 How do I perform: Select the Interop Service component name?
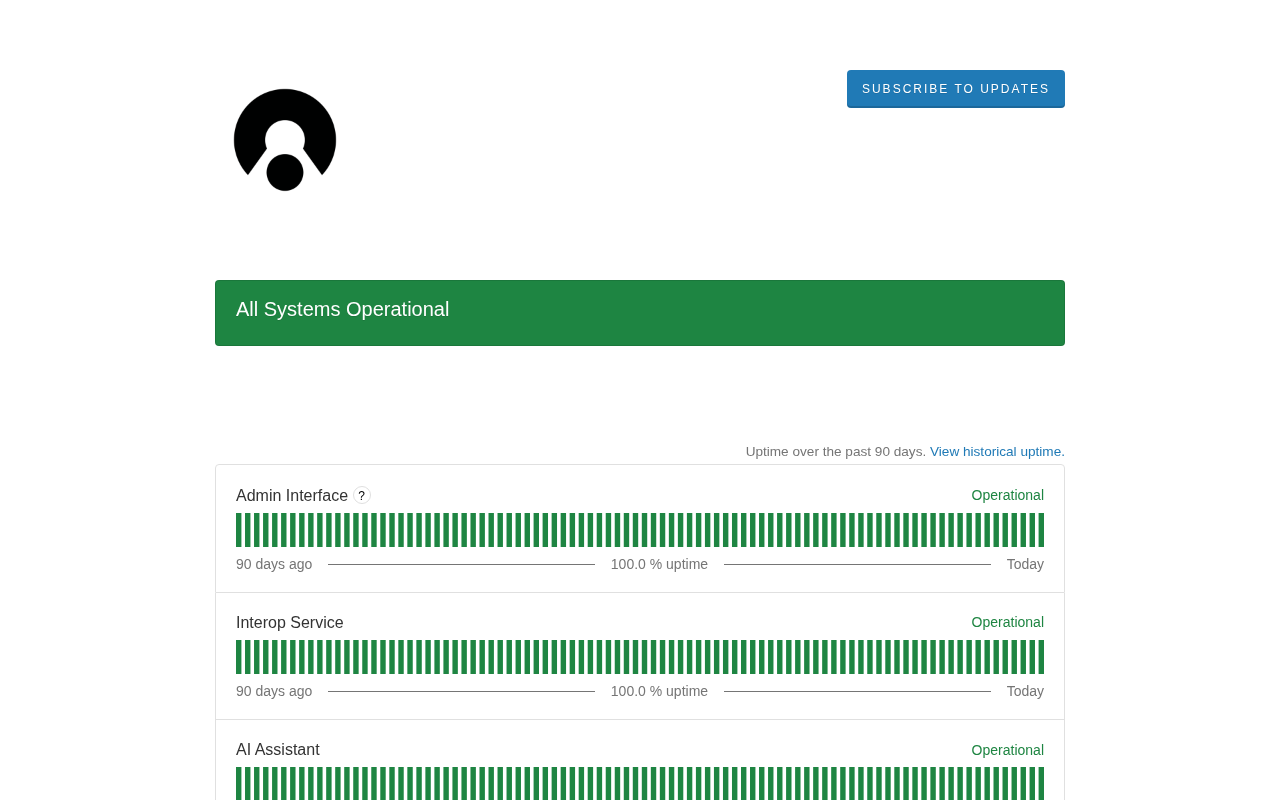coord(289,623)
